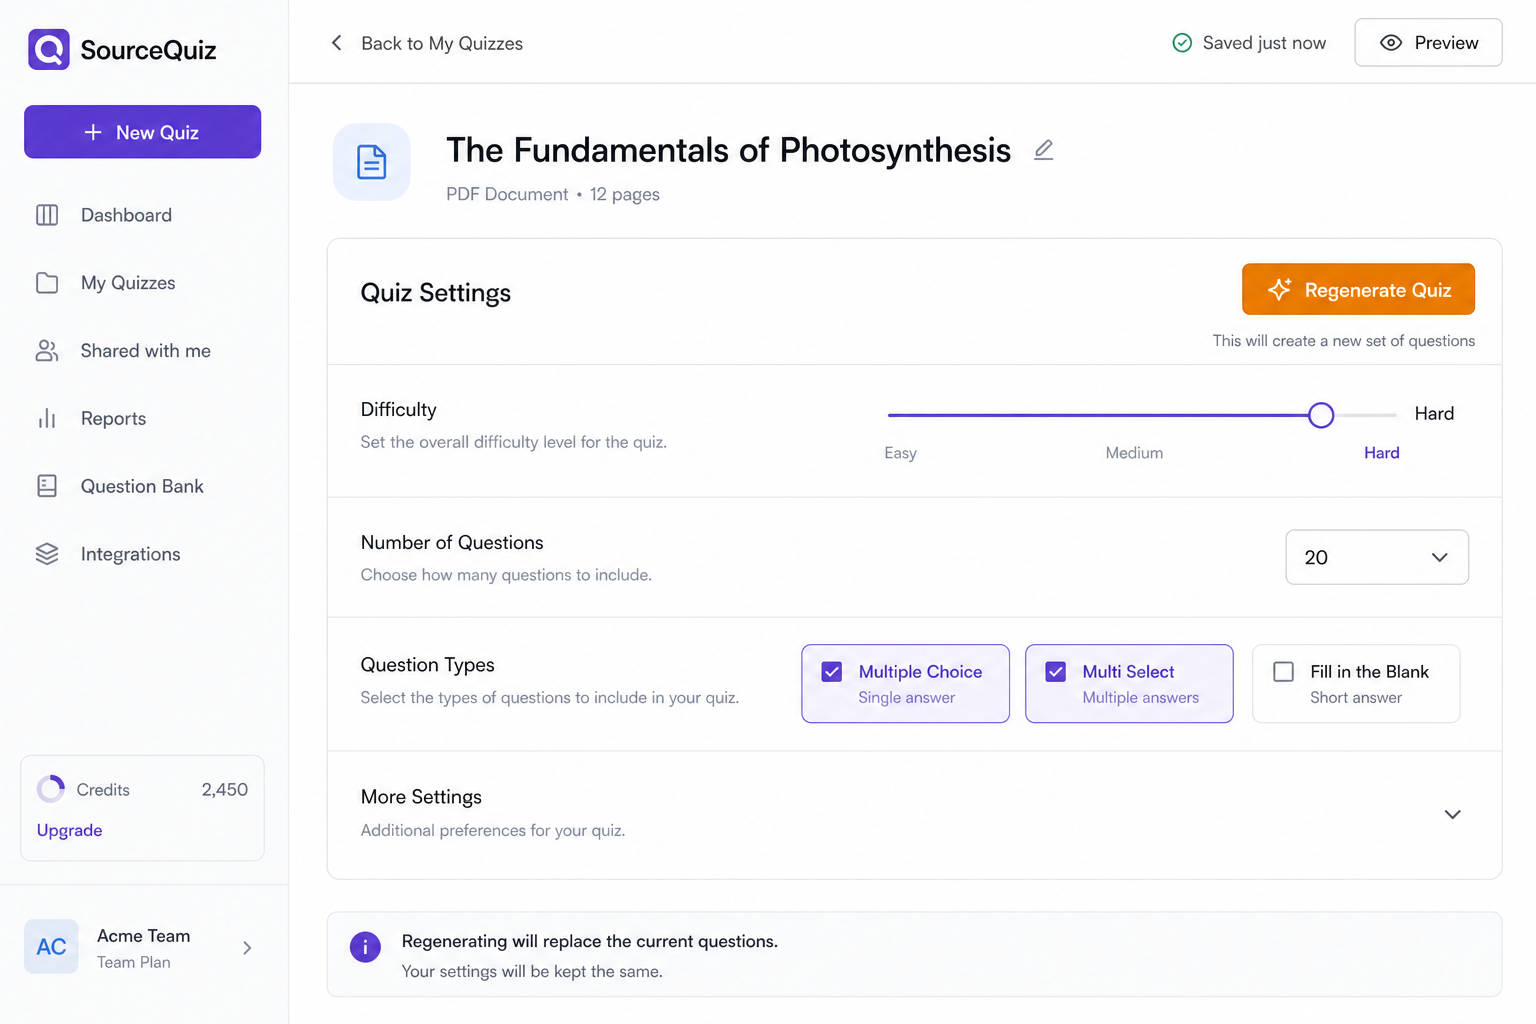The image size is (1536, 1024).
Task: Click the 'Set the overall difficulty level' description
Action: pyautogui.click(x=513, y=442)
